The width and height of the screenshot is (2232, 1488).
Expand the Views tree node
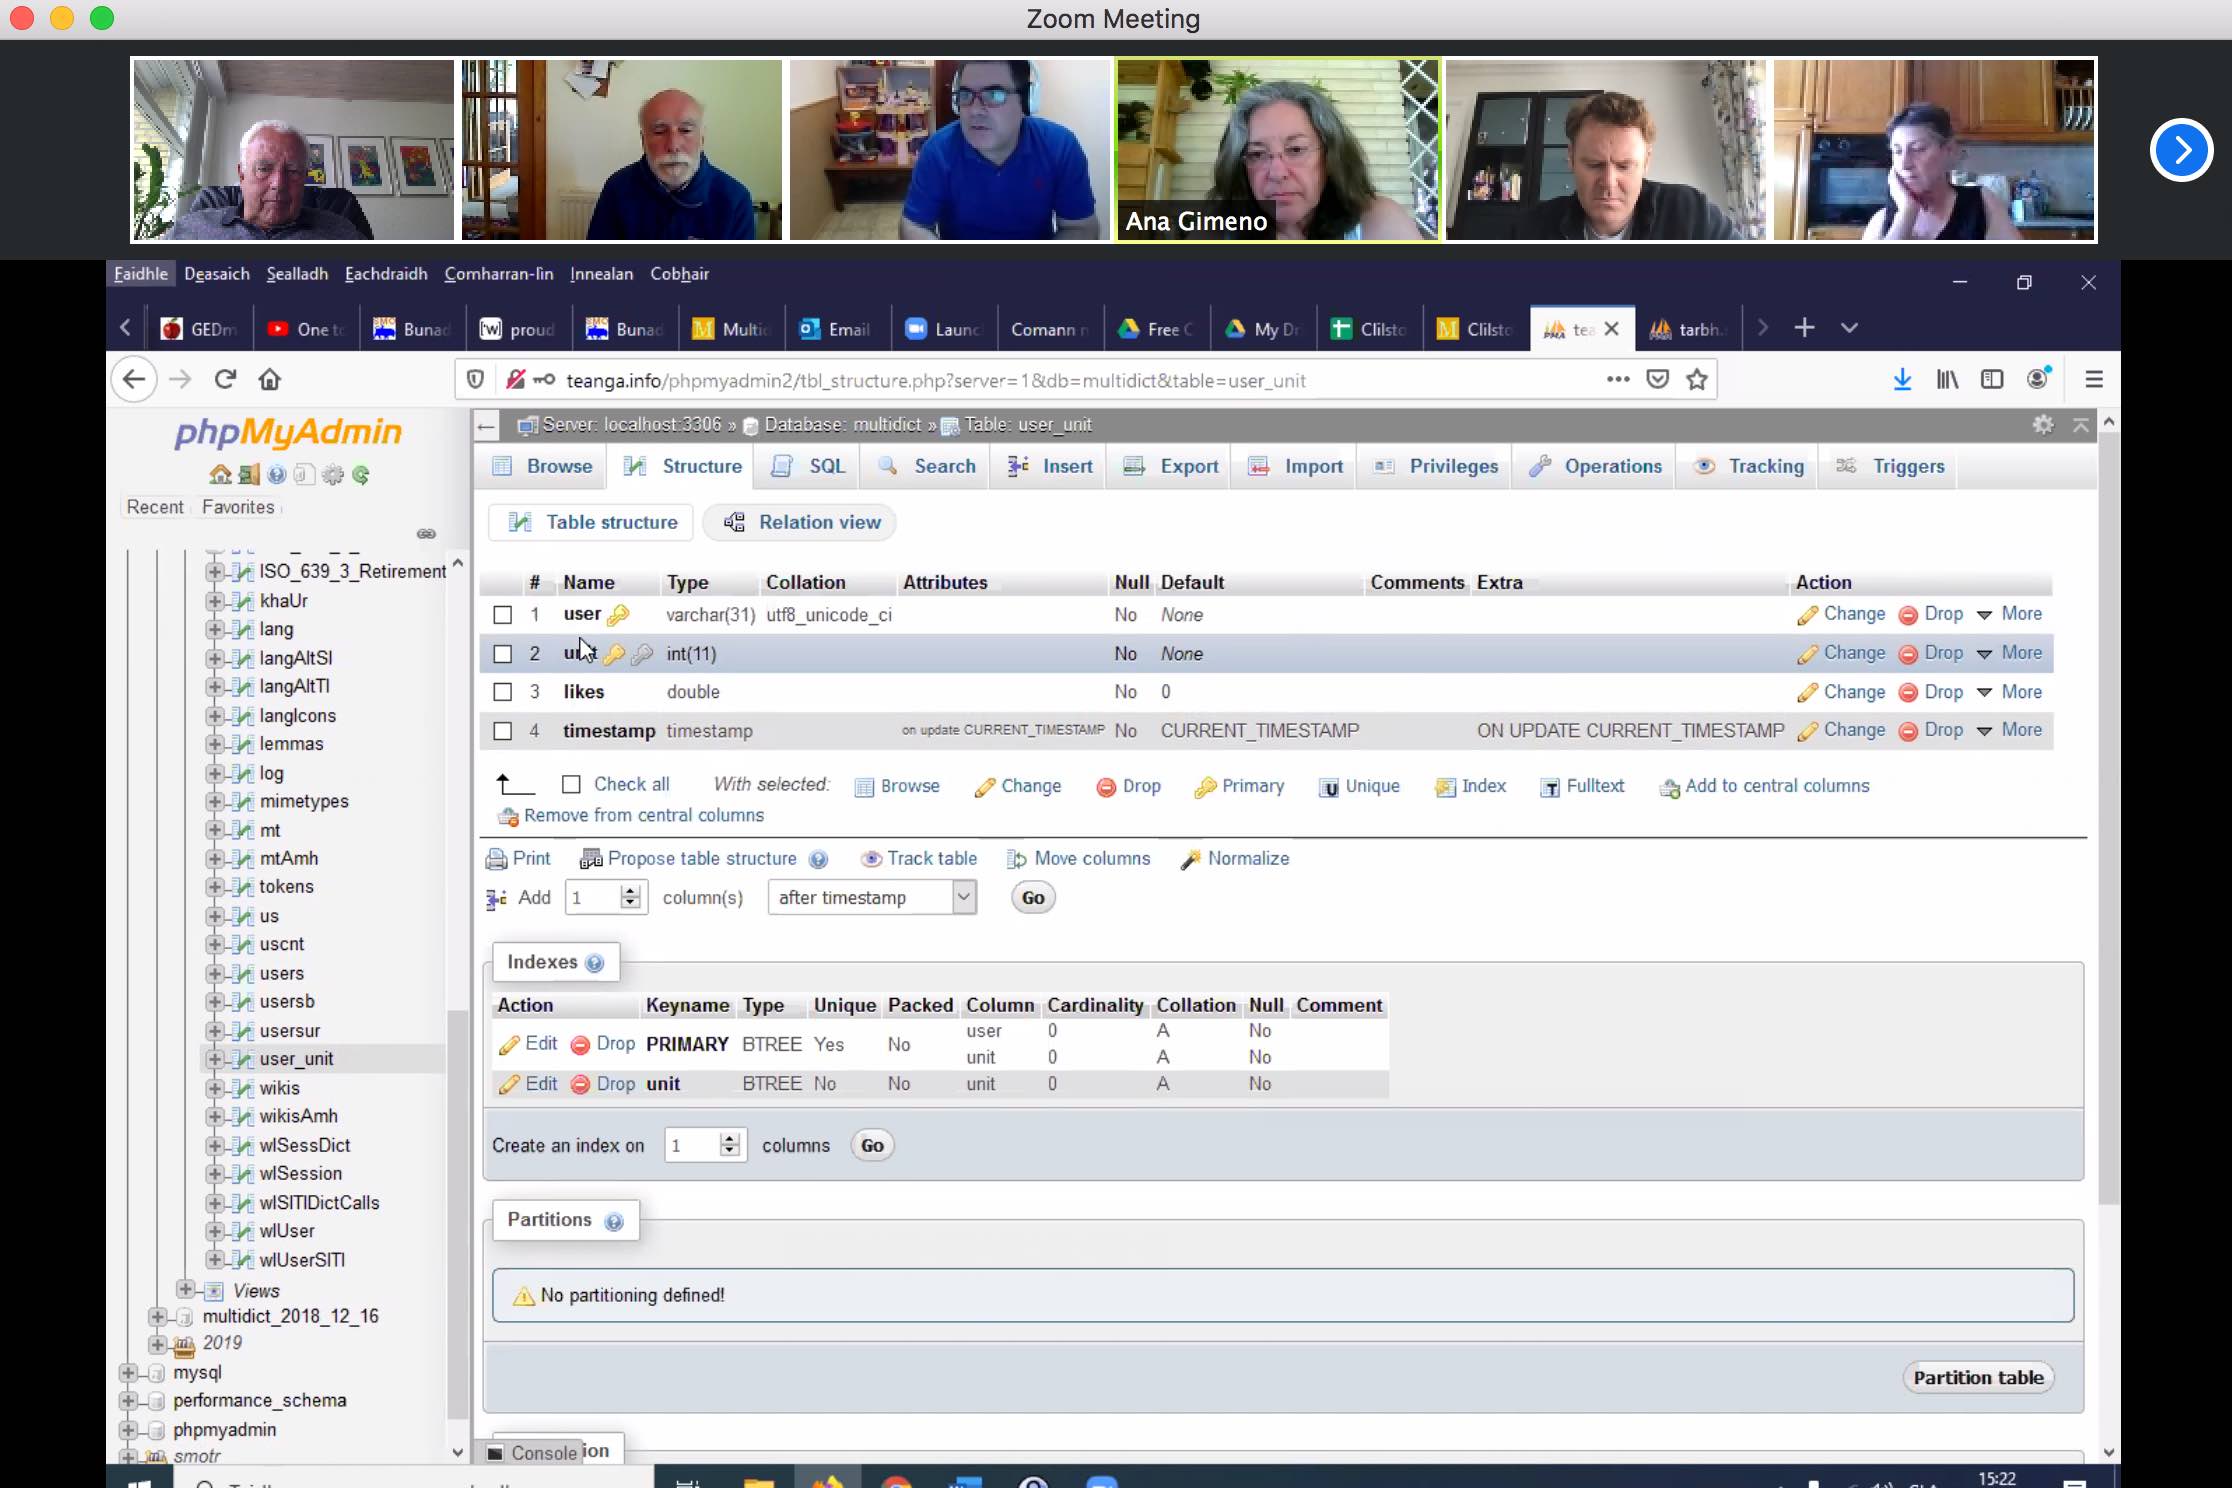(185, 1289)
